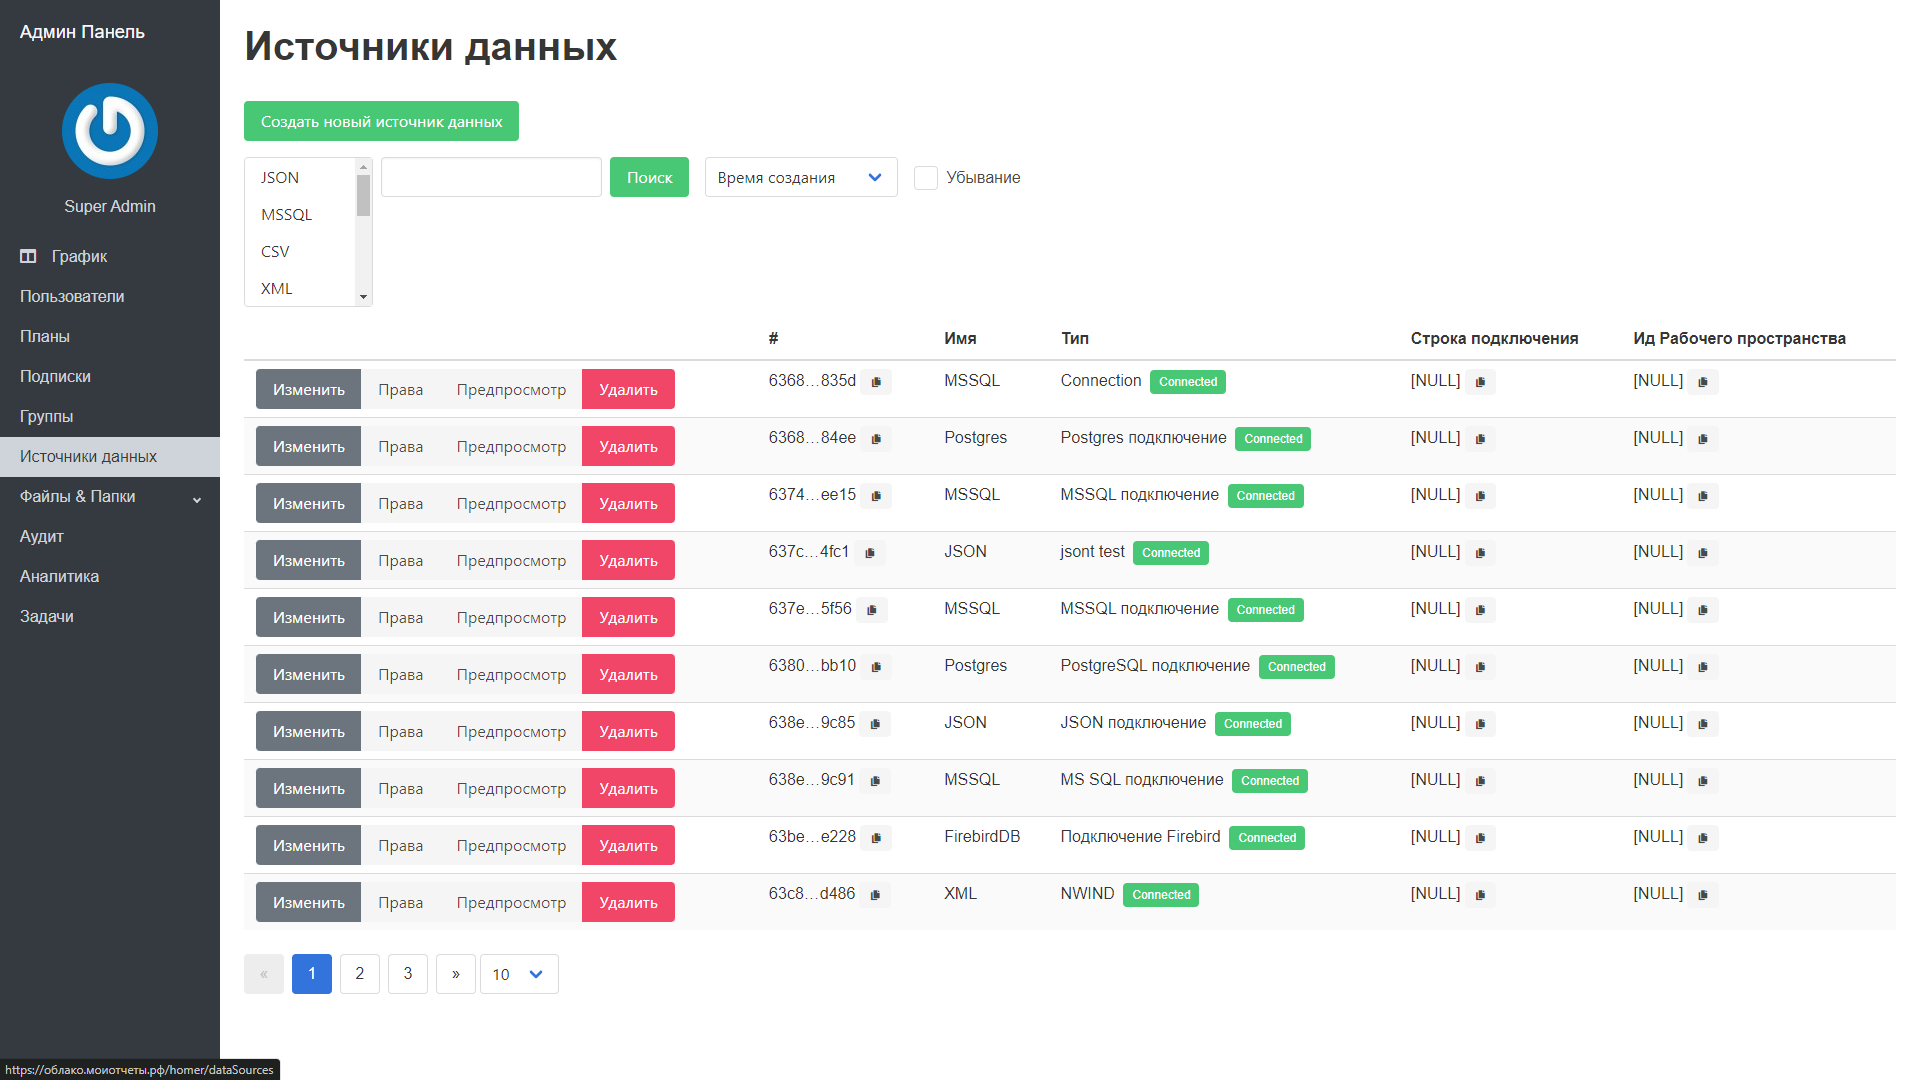Copy ID of row 6368…84ee
The width and height of the screenshot is (1920, 1080).
click(x=876, y=439)
